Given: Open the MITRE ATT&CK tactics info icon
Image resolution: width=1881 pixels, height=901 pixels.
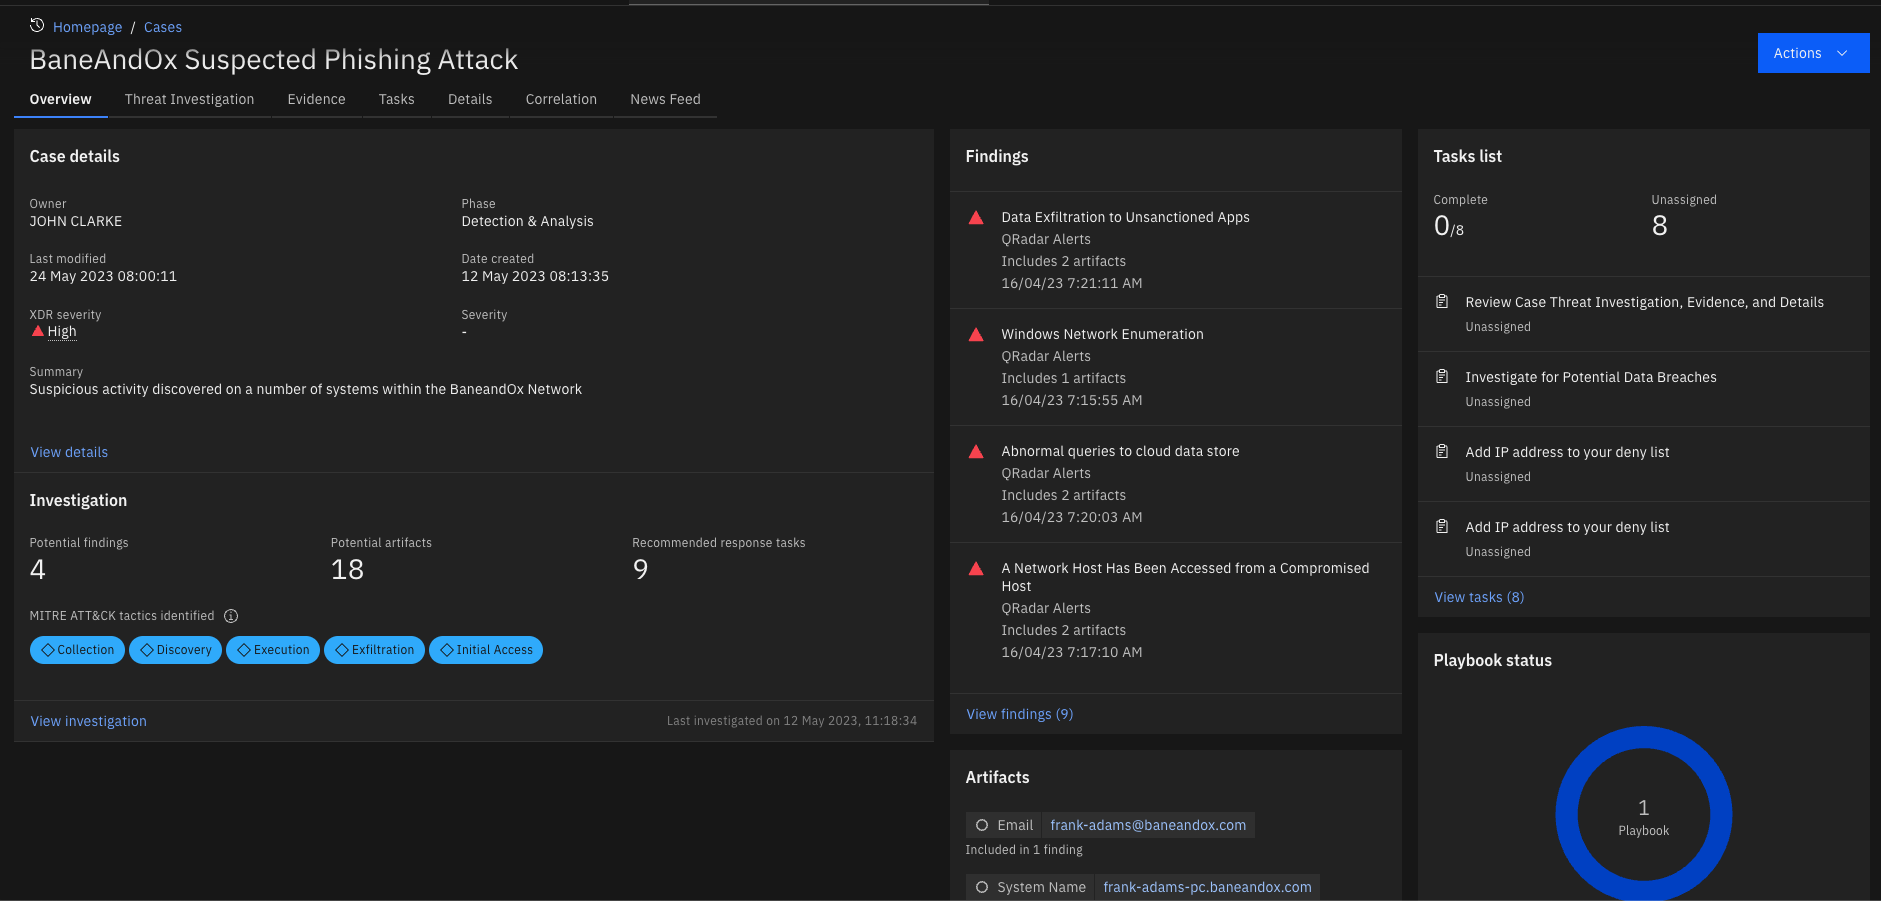Looking at the screenshot, I should [231, 616].
